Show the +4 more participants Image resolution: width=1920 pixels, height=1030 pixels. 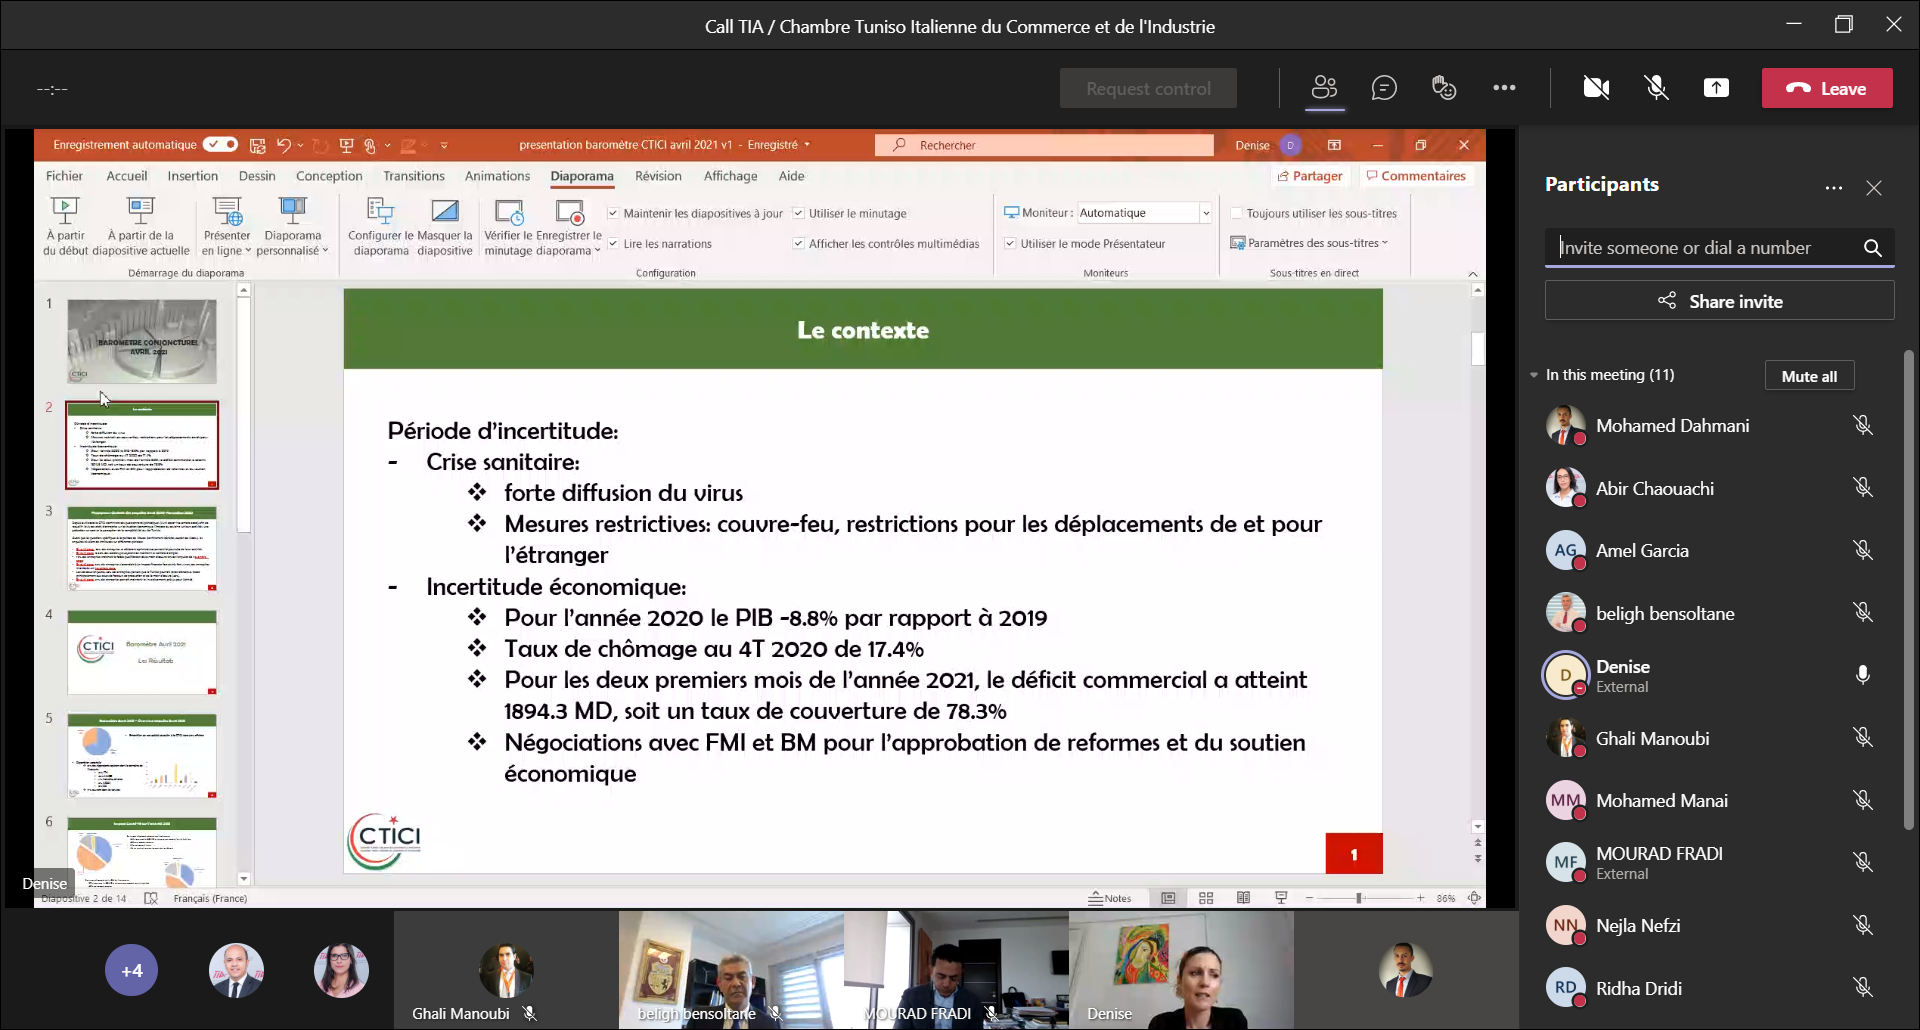(x=132, y=970)
